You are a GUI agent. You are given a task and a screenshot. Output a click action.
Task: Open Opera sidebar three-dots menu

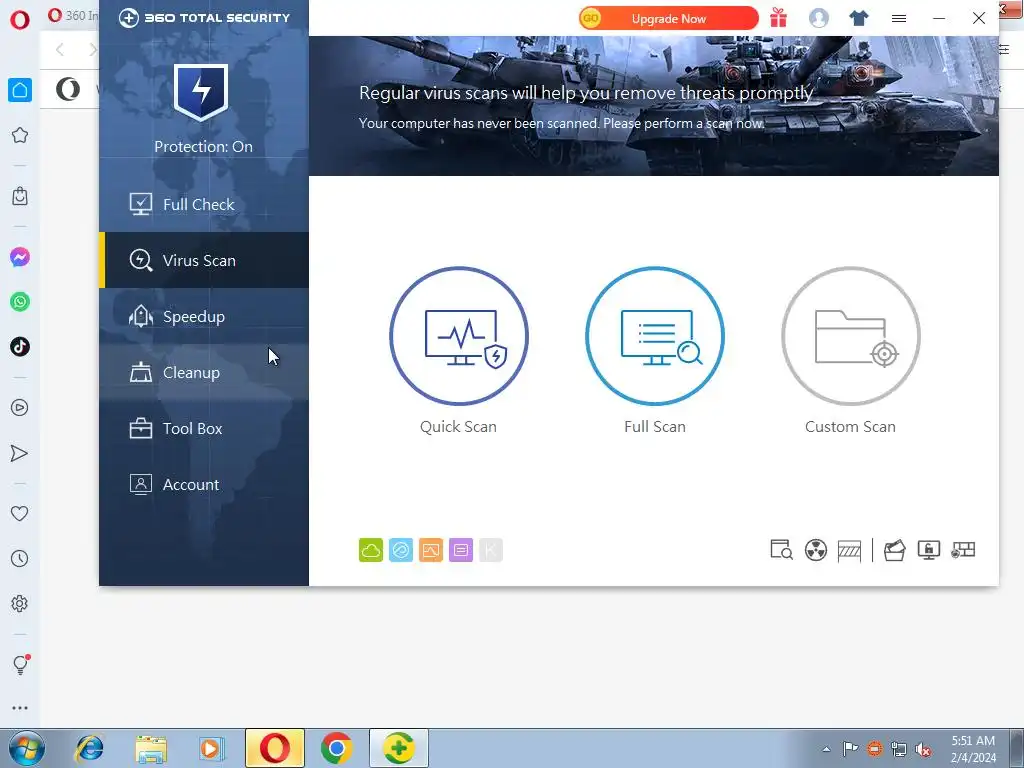click(x=20, y=708)
